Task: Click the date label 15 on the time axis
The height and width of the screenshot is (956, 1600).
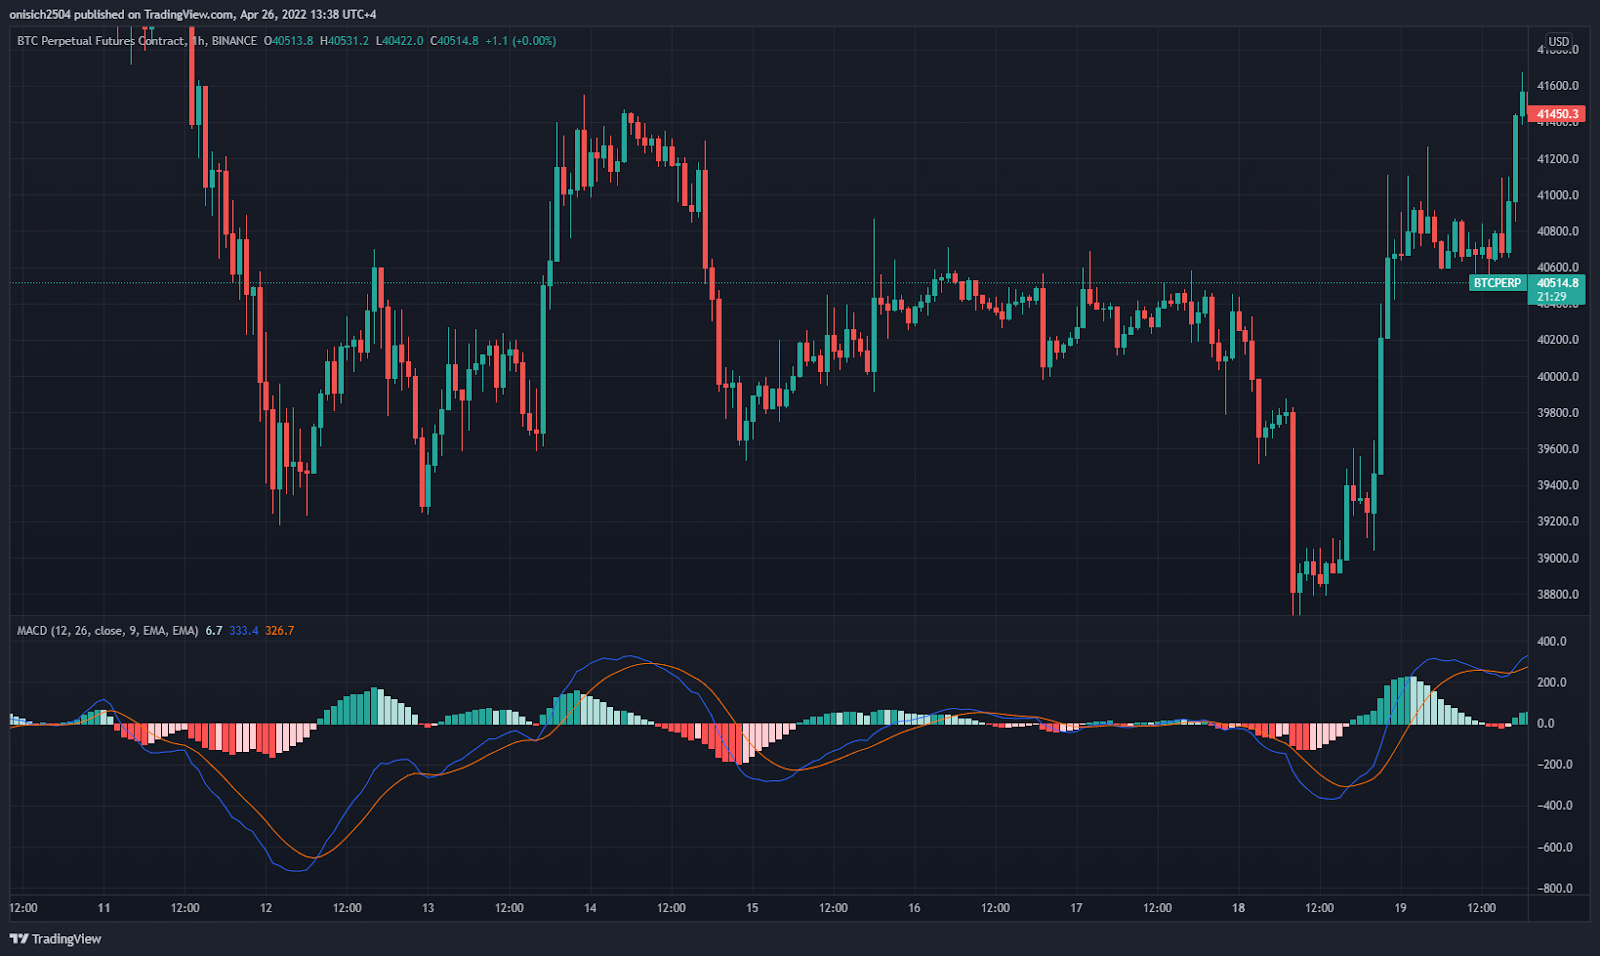Action: pyautogui.click(x=752, y=908)
